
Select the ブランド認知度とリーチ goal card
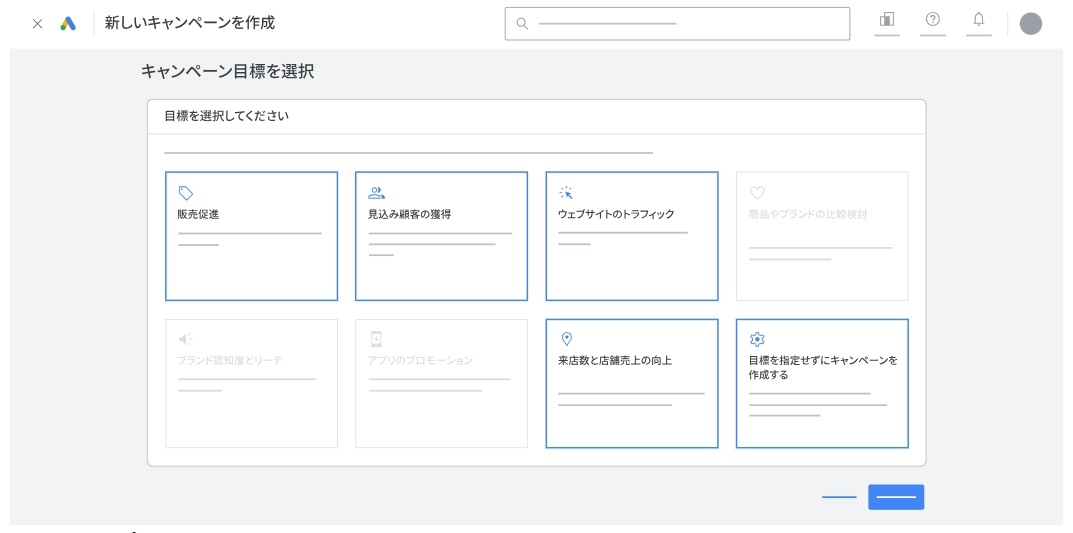coord(252,383)
